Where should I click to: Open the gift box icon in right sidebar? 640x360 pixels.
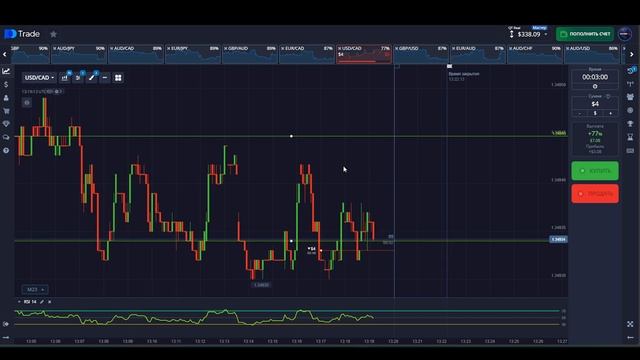pos(631,97)
